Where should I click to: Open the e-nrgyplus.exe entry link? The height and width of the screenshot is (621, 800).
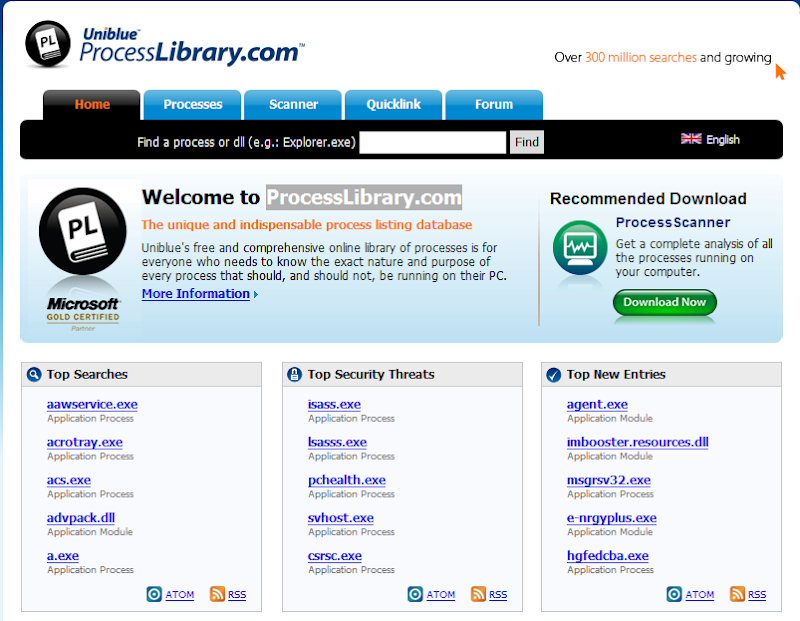pyautogui.click(x=612, y=517)
